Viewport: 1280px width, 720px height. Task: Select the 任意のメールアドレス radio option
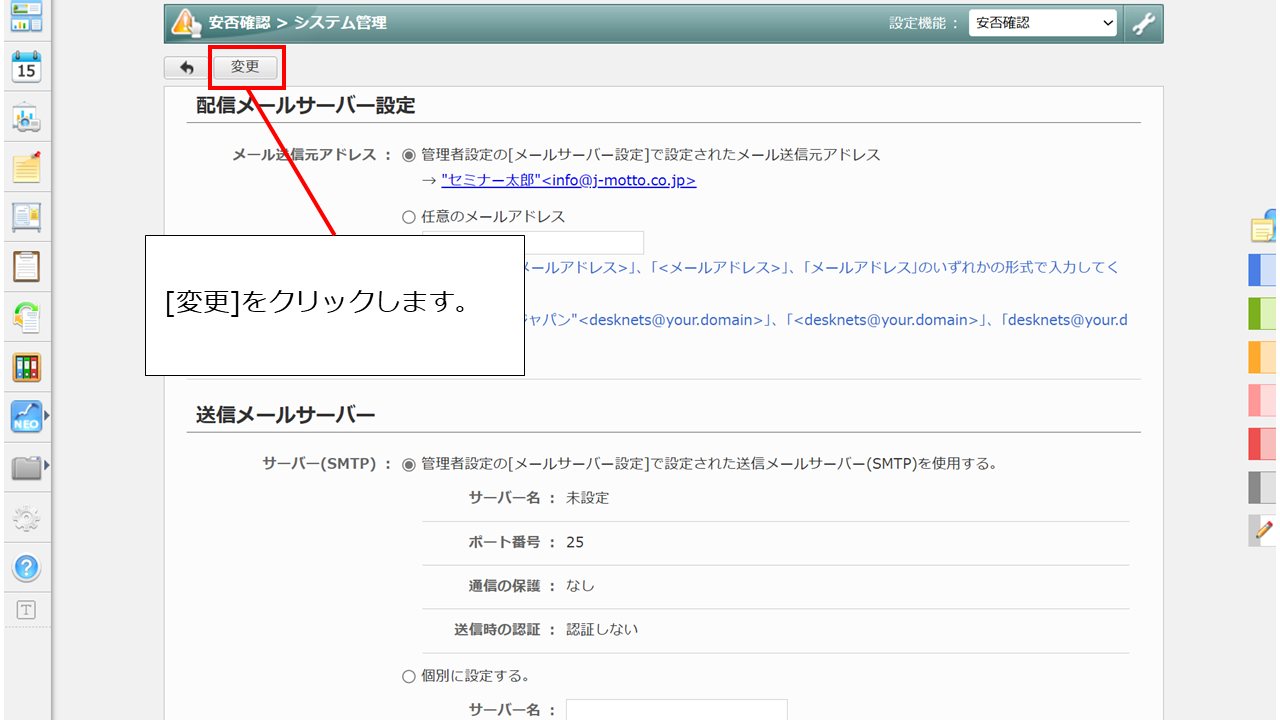coord(408,217)
